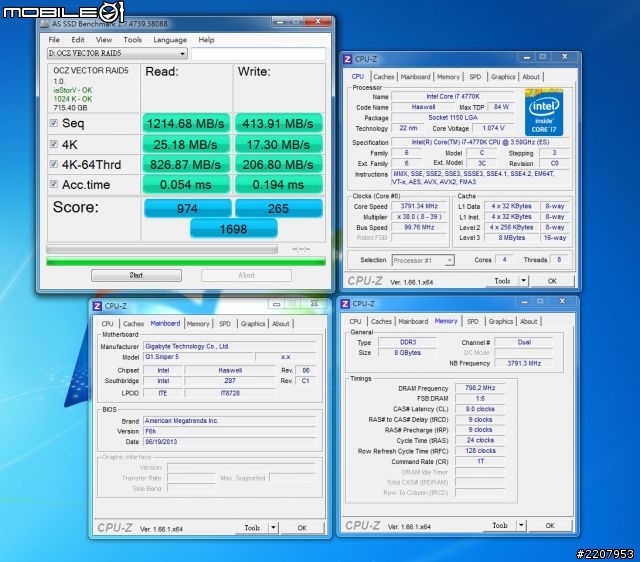The width and height of the screenshot is (640, 562).
Task: Click the BIOS version value F6h
Action: pos(230,431)
